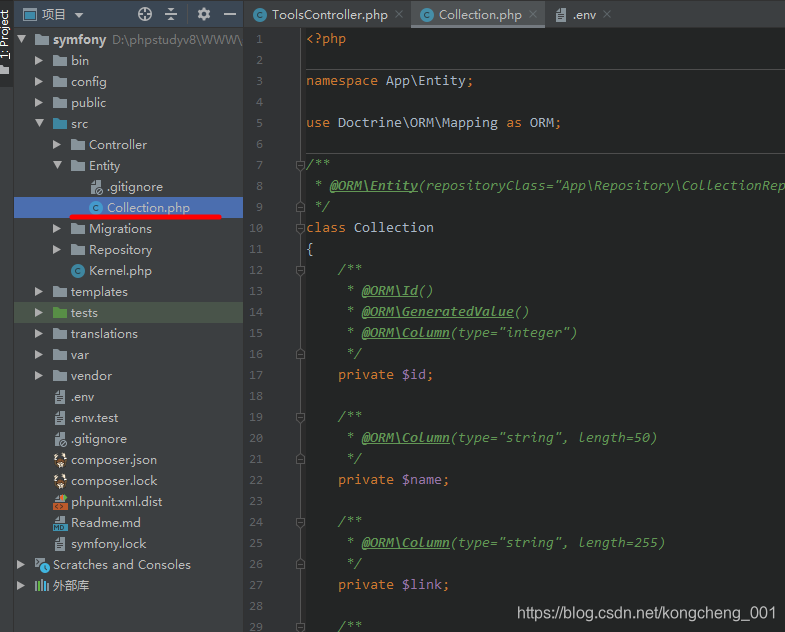Screen dimensions: 785x632
Task: Click the @ORM\Column annotation on line 25
Action: pos(406,543)
